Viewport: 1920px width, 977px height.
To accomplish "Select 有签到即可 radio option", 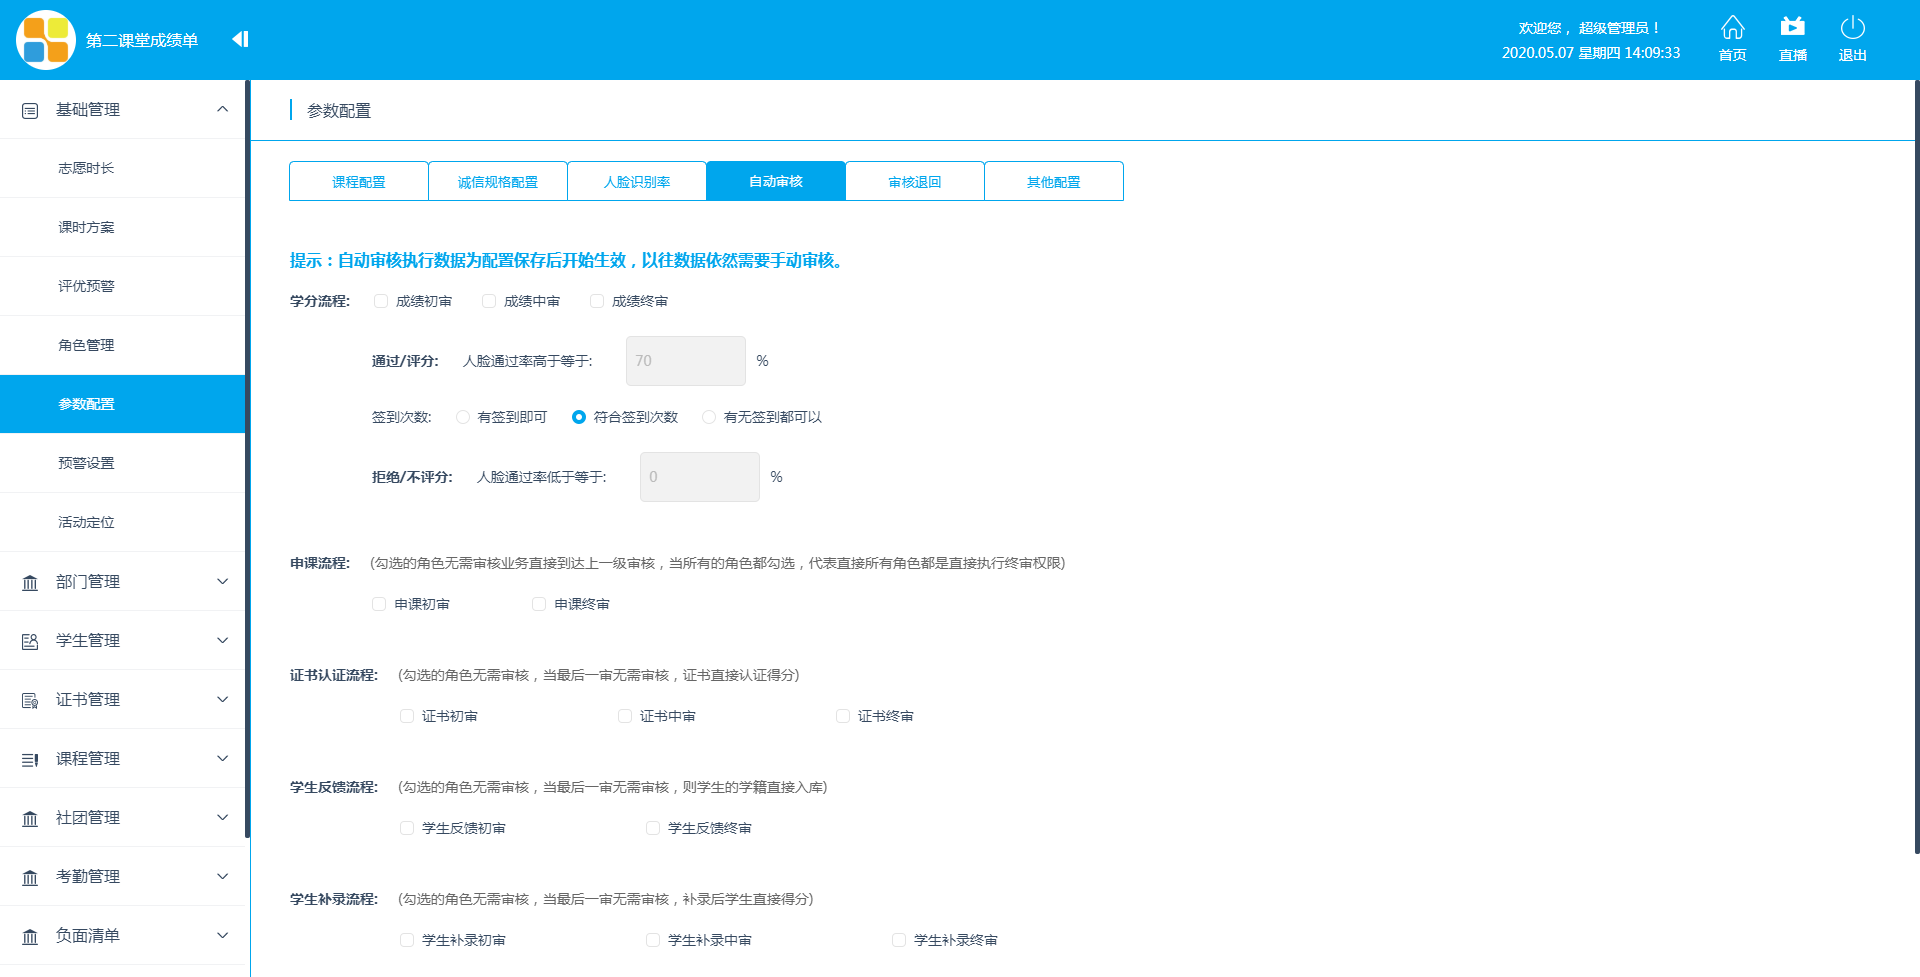I will point(463,417).
